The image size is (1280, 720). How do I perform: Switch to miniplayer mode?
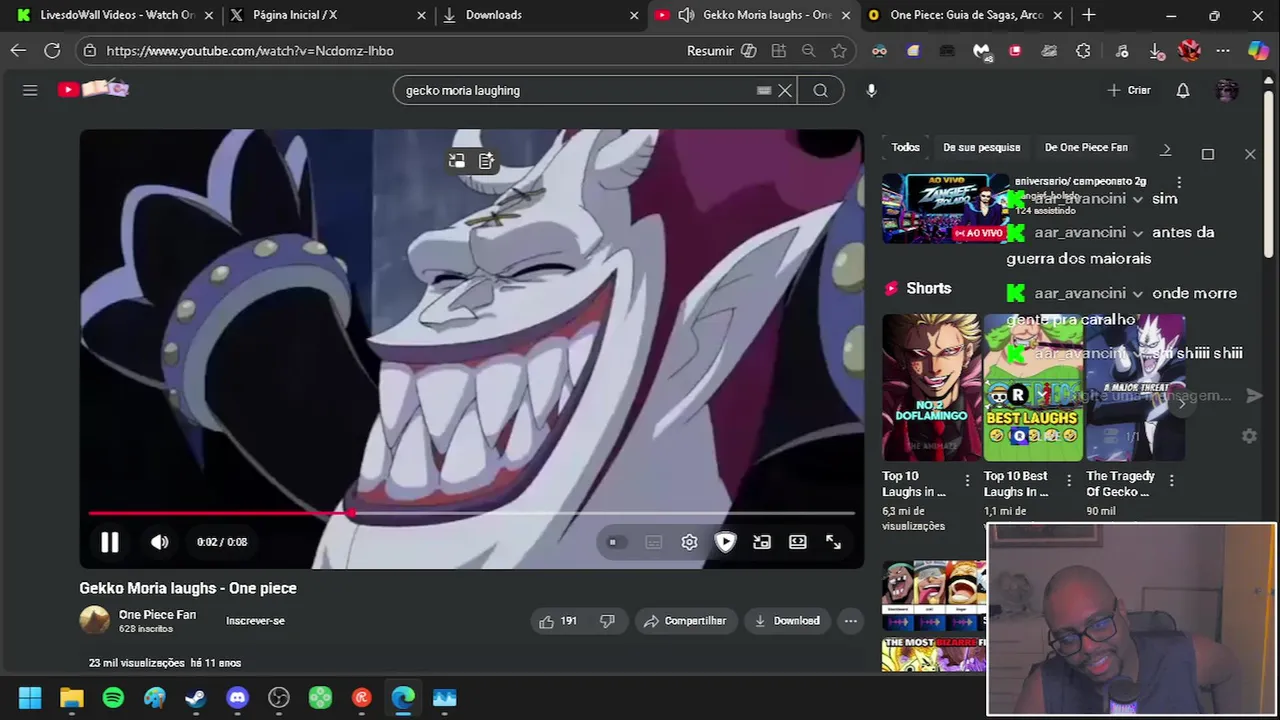click(762, 542)
